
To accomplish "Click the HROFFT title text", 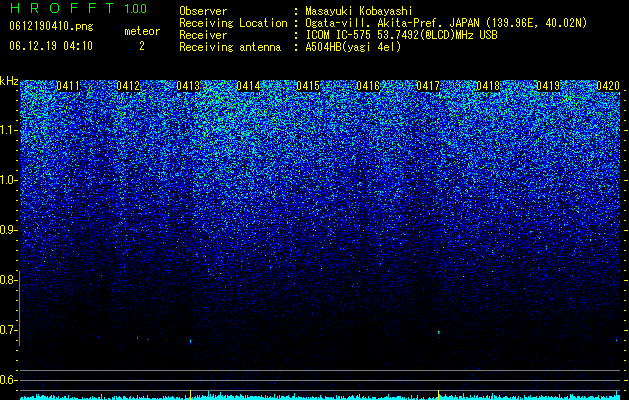I will point(62,8).
